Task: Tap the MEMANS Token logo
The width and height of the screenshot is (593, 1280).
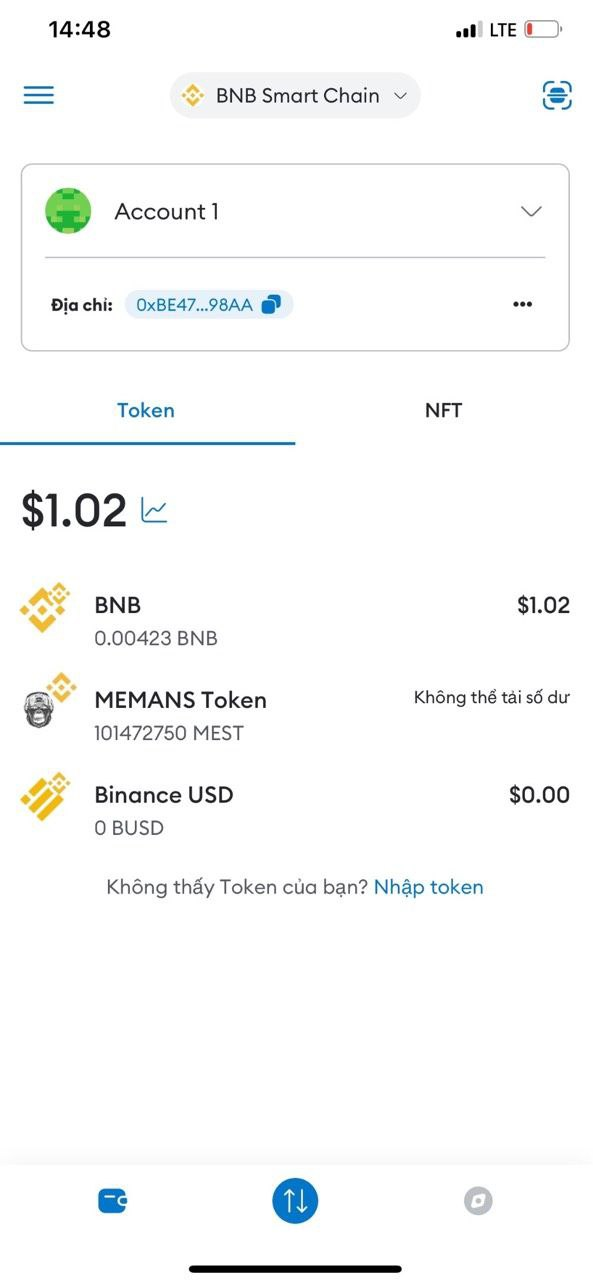Action: coord(48,701)
